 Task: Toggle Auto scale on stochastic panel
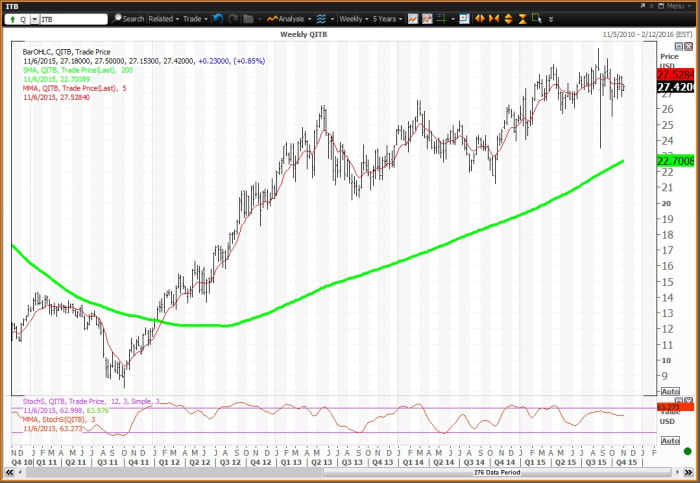670,442
